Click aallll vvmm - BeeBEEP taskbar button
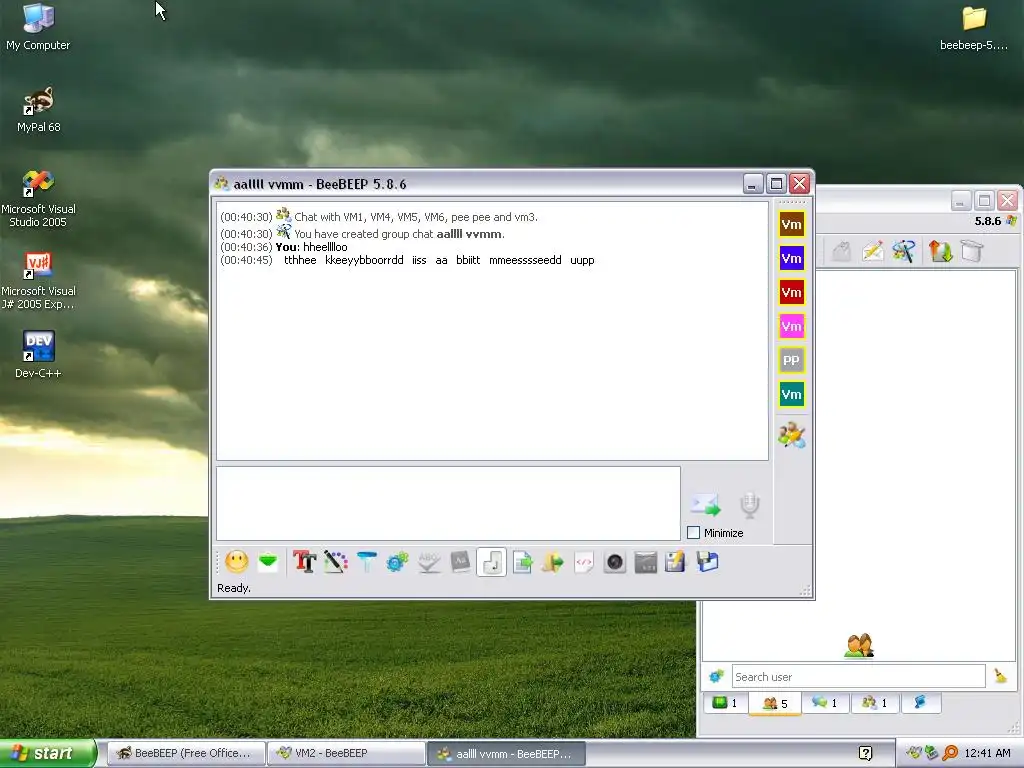 (x=505, y=754)
